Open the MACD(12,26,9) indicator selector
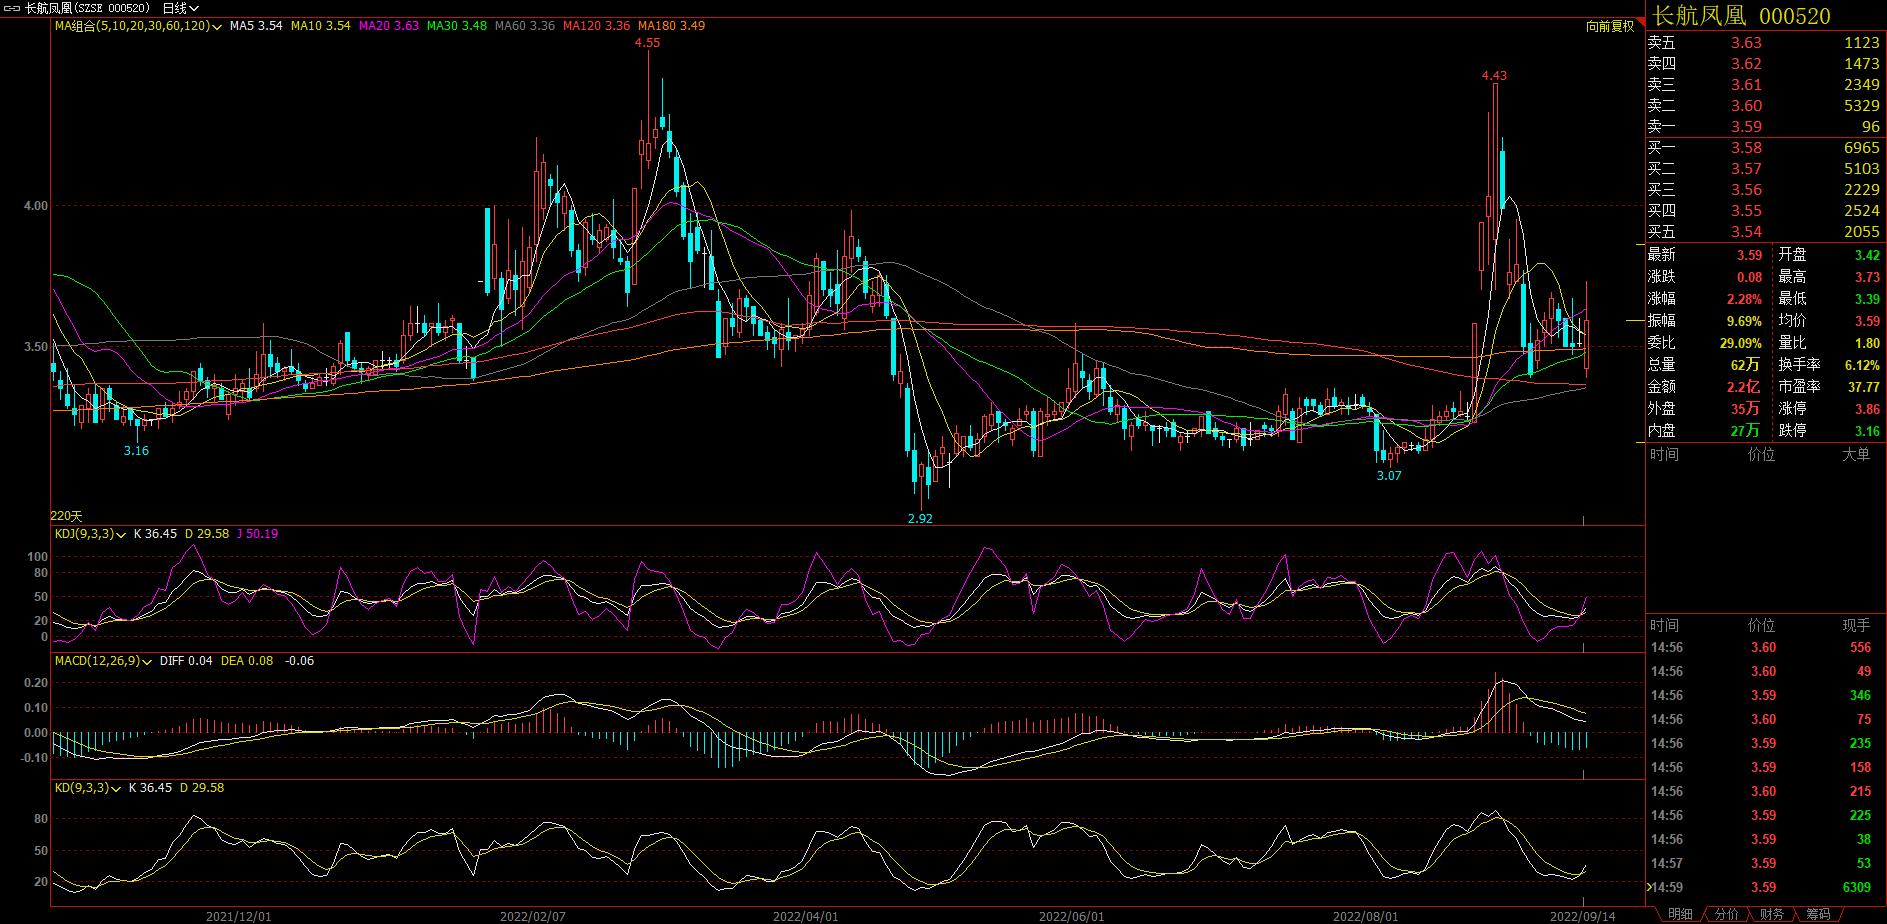 (102, 661)
